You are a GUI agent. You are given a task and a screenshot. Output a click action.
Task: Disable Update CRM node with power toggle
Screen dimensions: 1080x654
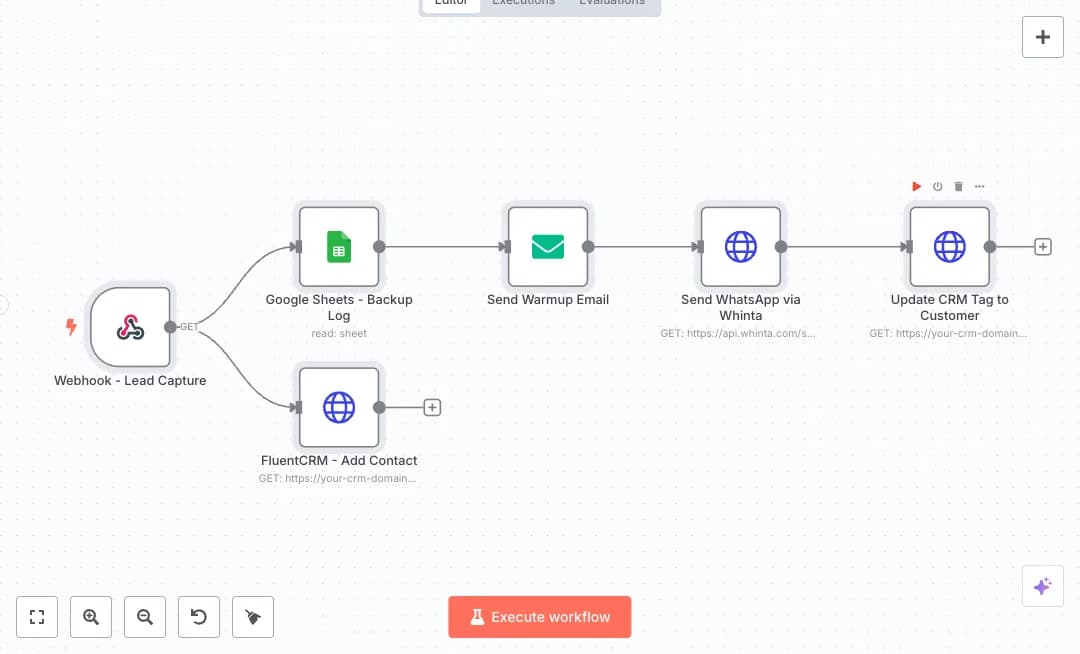tap(937, 186)
